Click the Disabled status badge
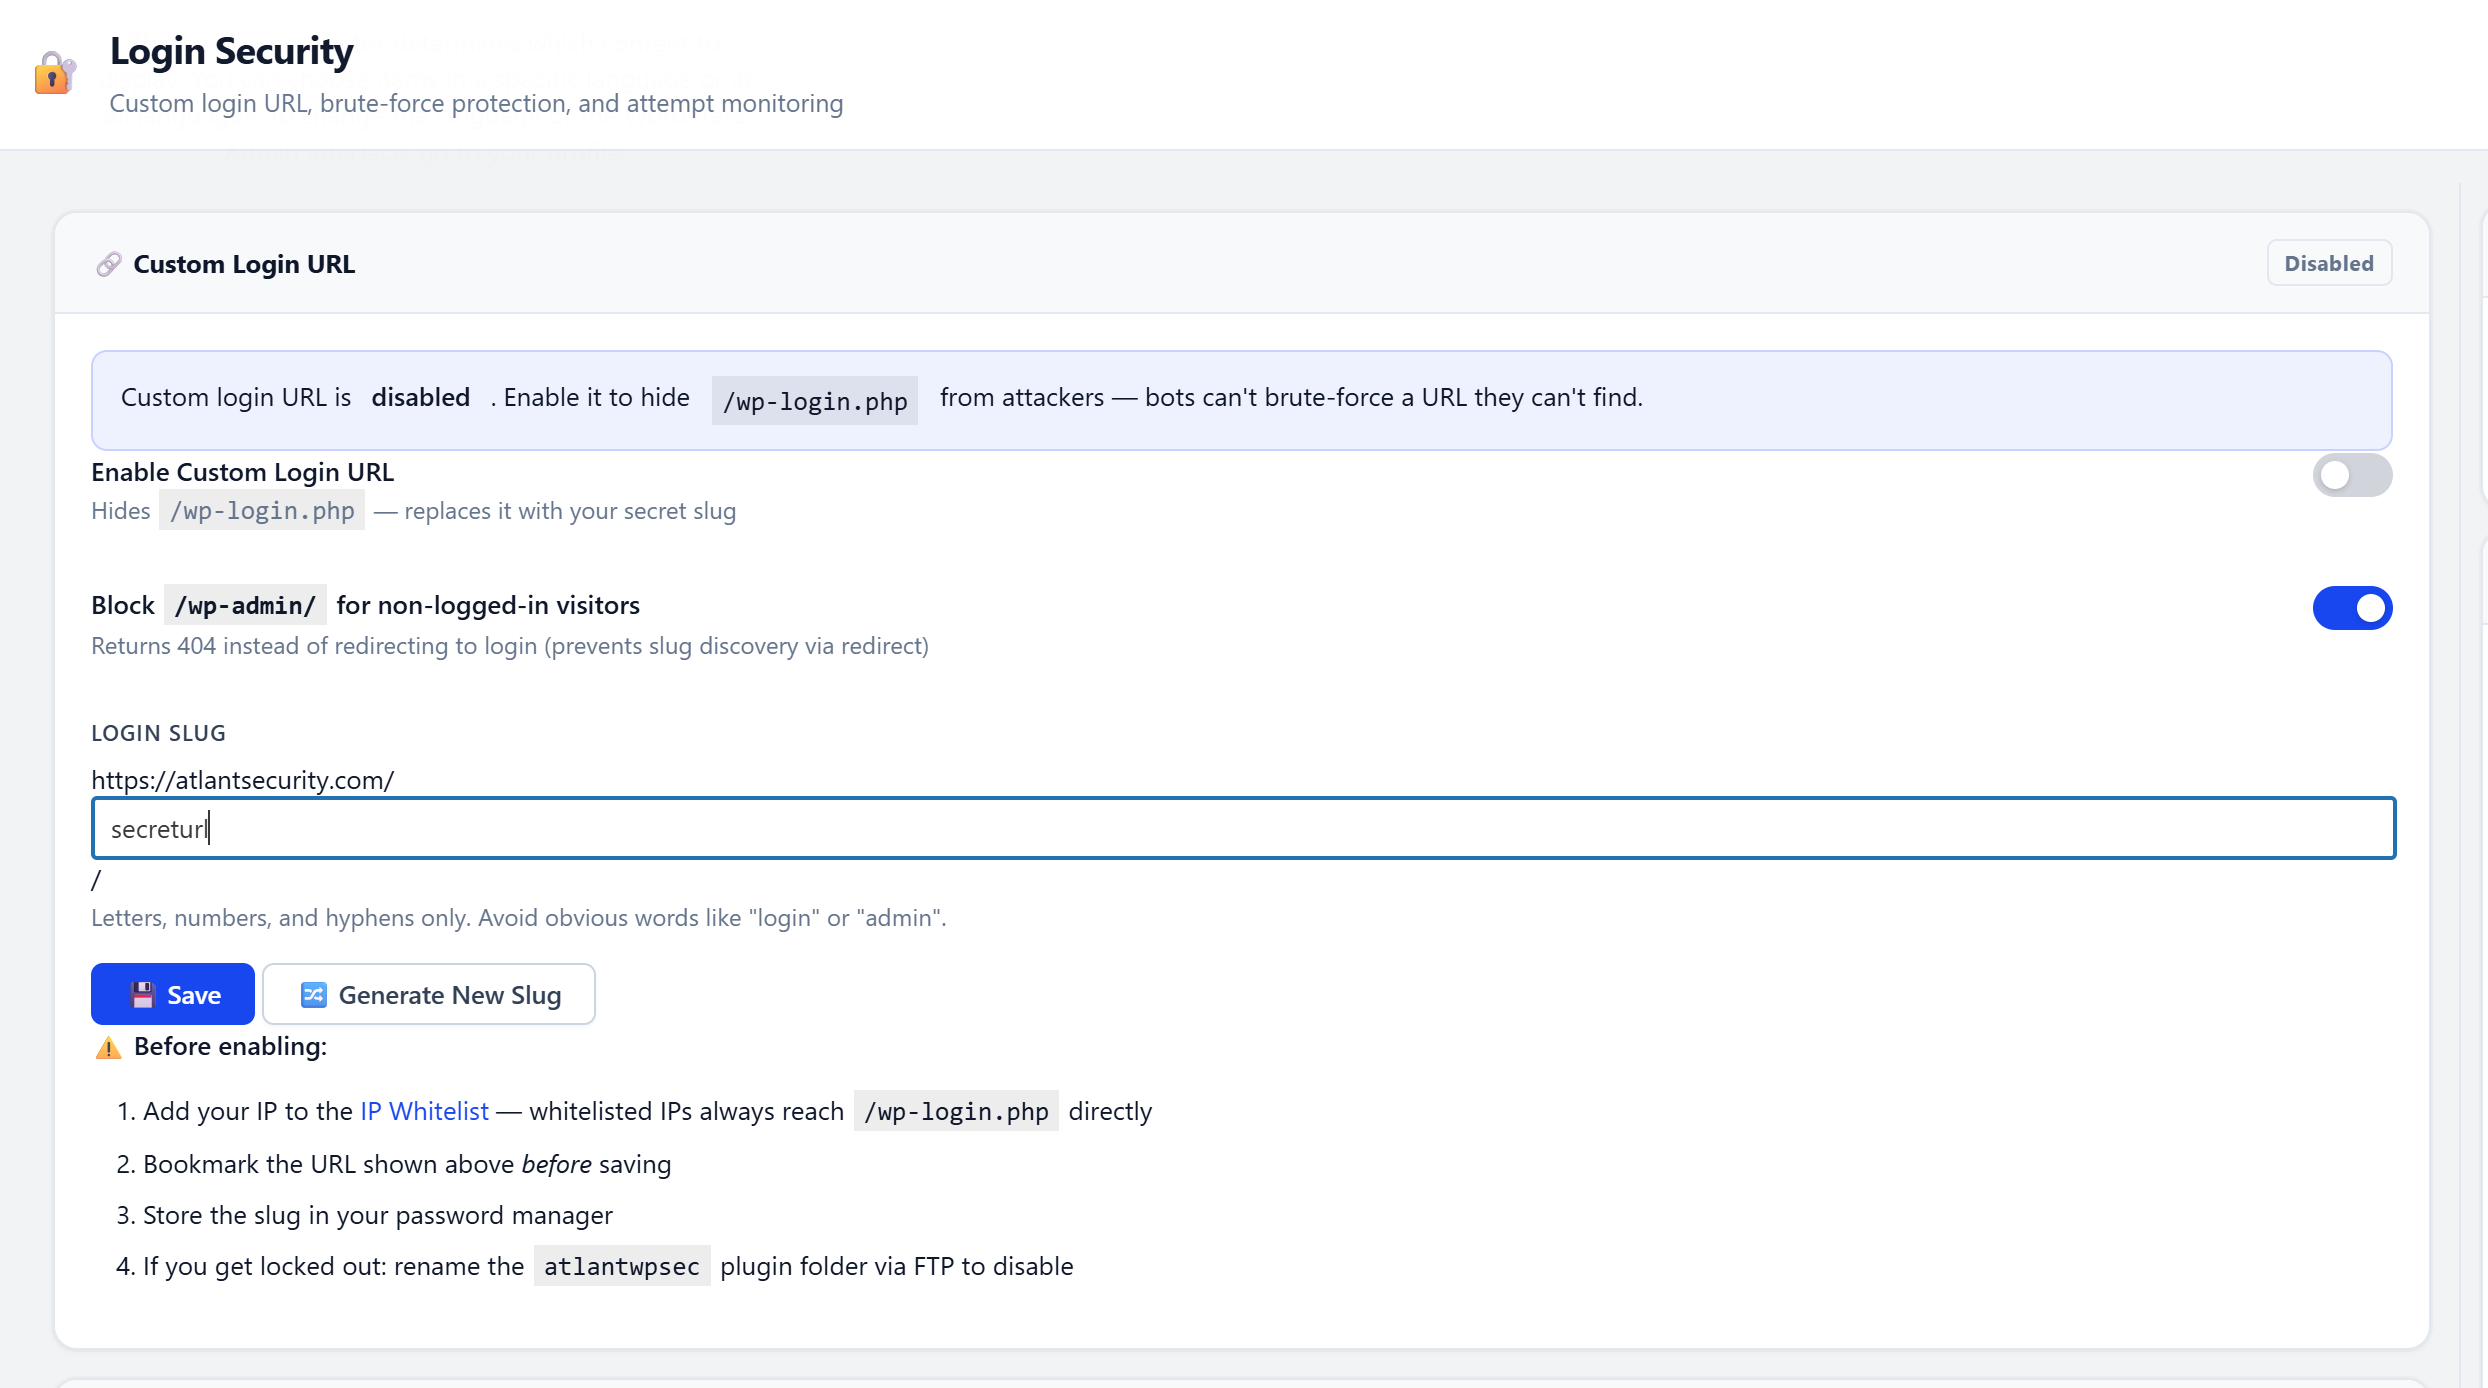Viewport: 2488px width, 1388px height. pyautogui.click(x=2329, y=263)
